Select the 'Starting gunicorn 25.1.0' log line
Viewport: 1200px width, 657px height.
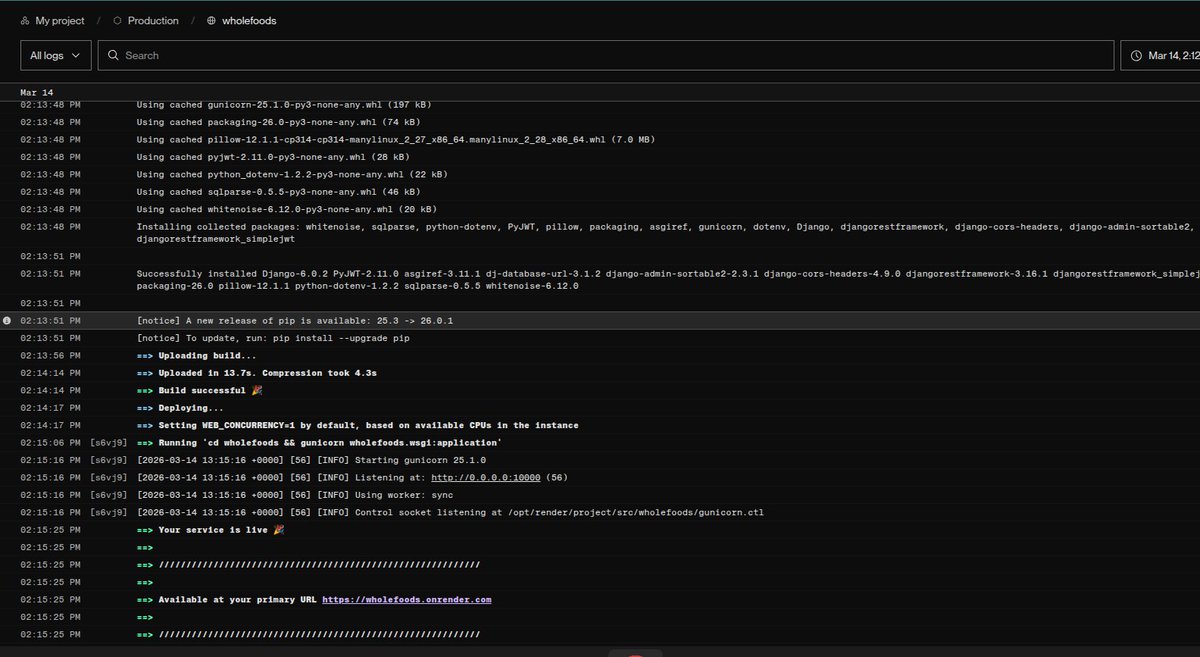click(x=311, y=461)
